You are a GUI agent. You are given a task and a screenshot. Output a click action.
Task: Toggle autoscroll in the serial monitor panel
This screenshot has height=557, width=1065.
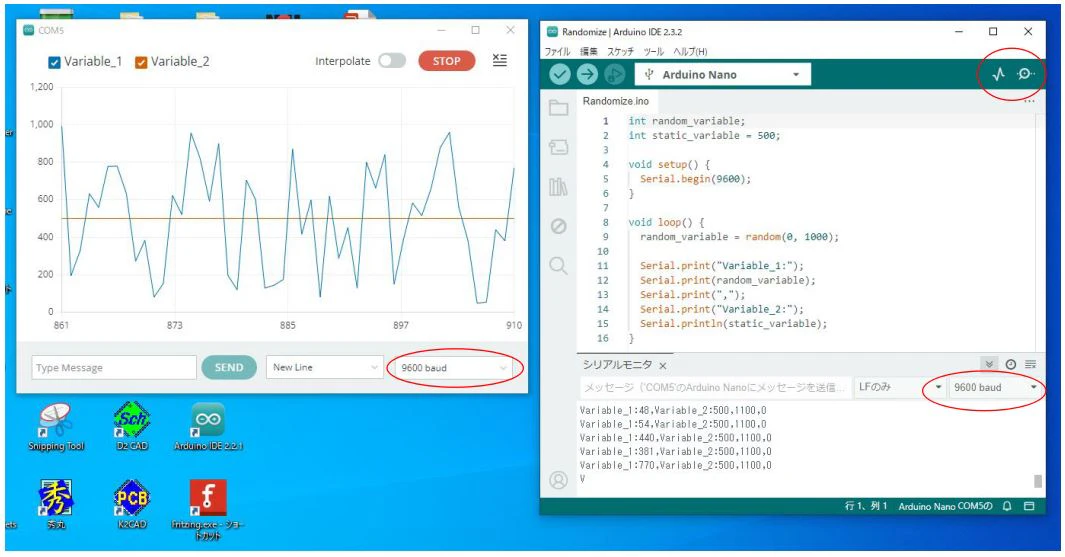tap(989, 365)
